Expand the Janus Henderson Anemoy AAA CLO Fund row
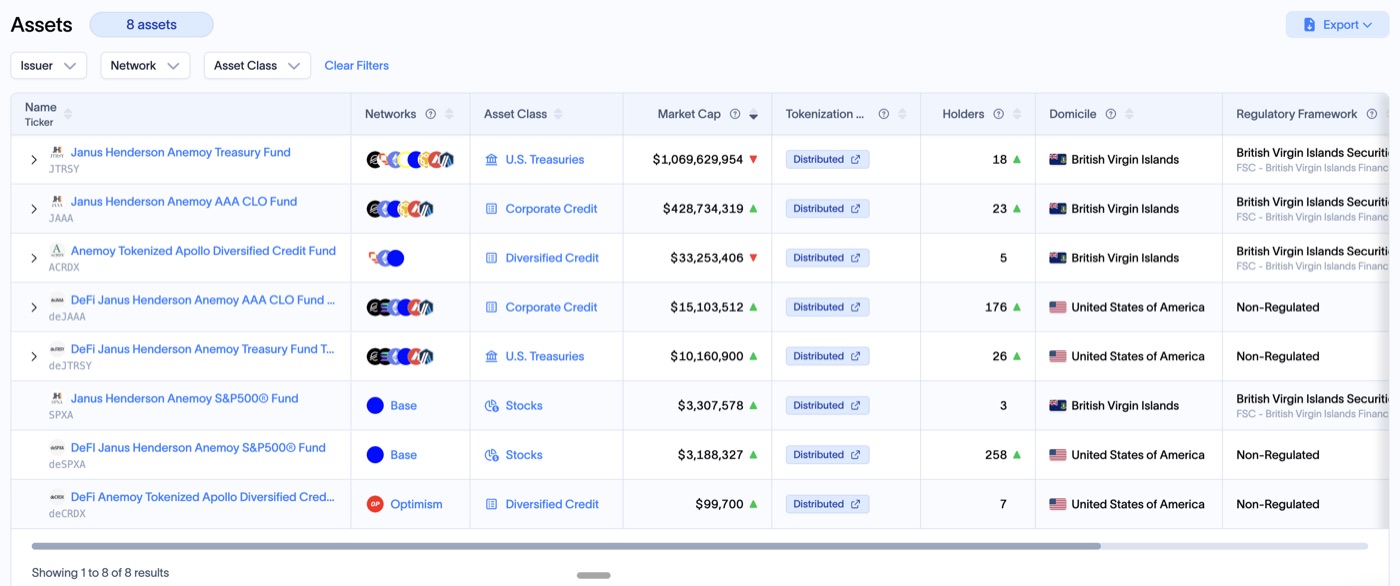This screenshot has height=586, width=1400. coord(34,209)
